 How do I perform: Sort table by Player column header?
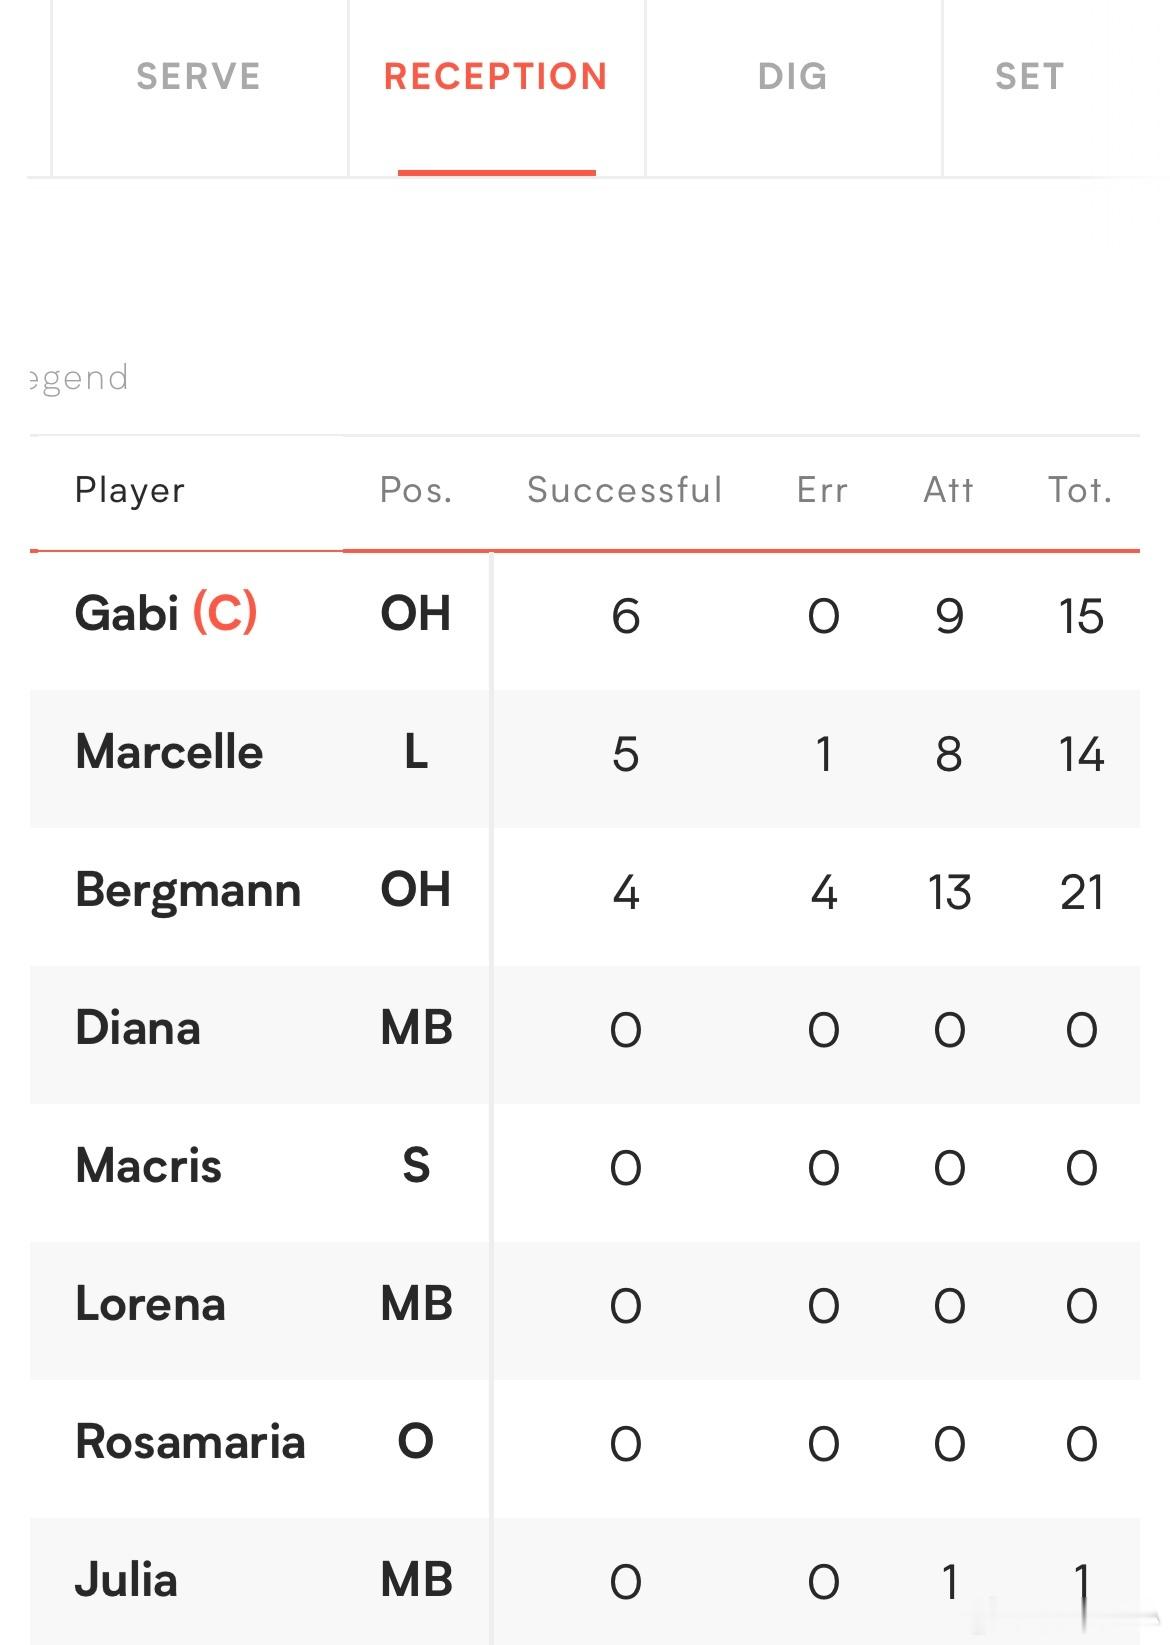point(130,490)
